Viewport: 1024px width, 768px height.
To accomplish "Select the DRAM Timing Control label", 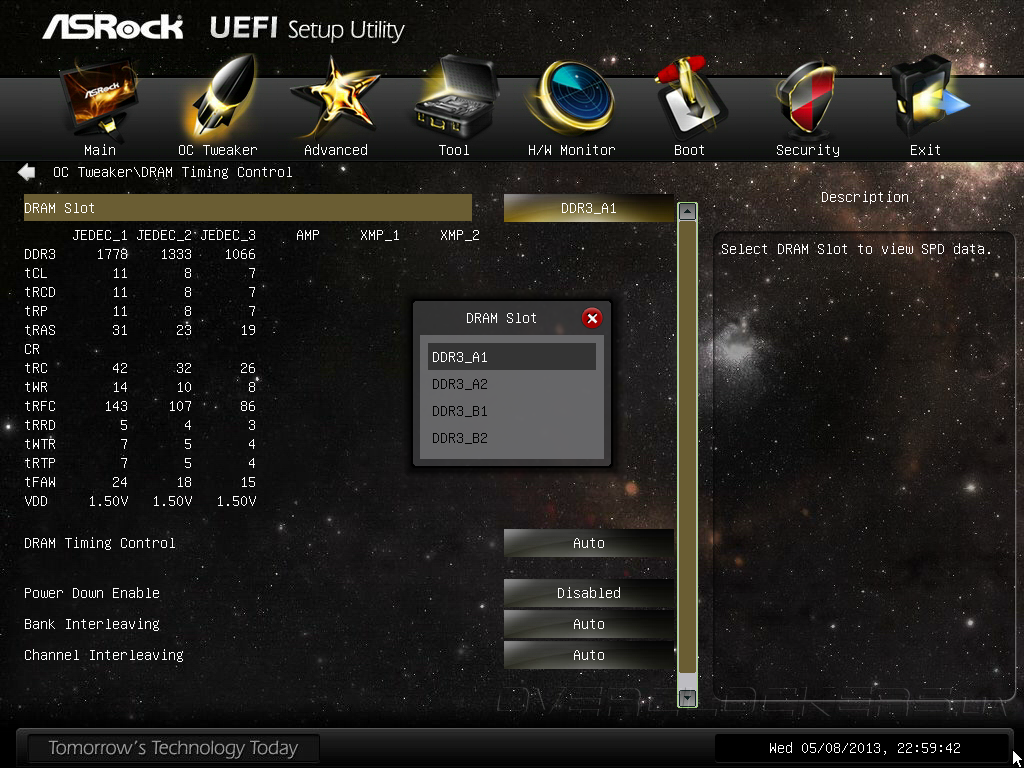I will (99, 543).
